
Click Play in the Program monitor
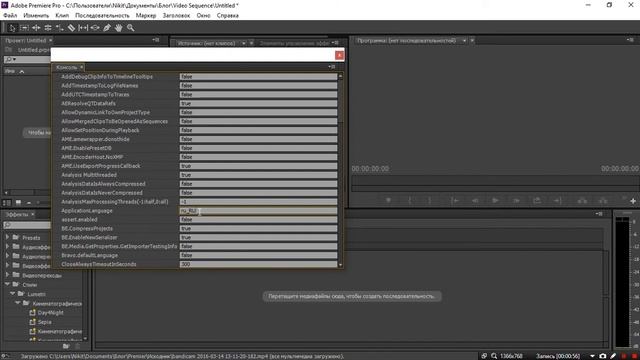[495, 200]
